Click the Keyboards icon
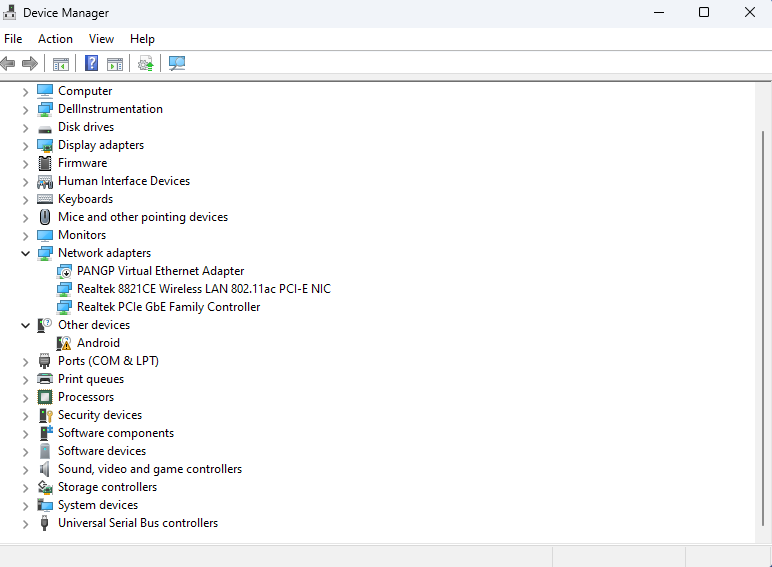This screenshot has width=772, height=567. [45, 199]
